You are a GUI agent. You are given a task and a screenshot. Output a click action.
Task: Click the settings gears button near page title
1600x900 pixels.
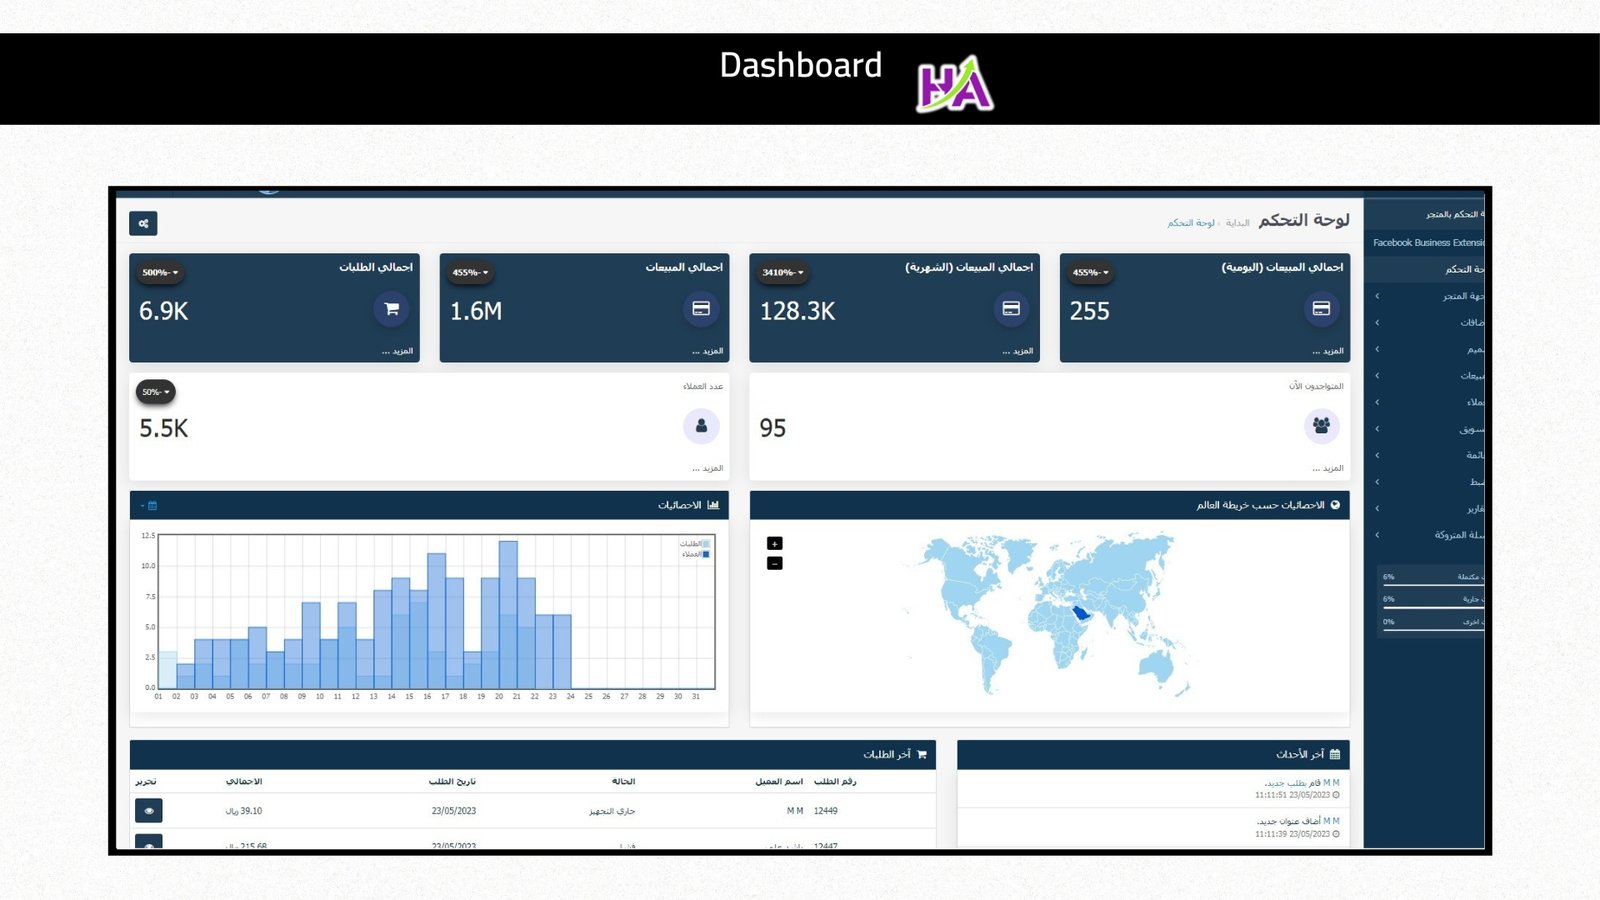click(x=143, y=223)
